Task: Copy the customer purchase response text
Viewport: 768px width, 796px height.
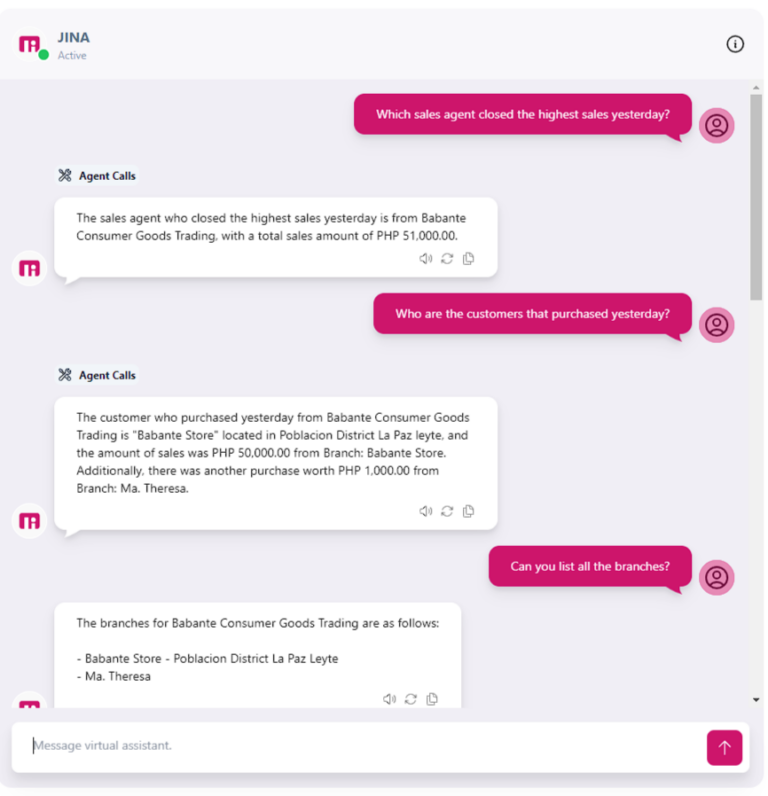Action: pos(469,511)
